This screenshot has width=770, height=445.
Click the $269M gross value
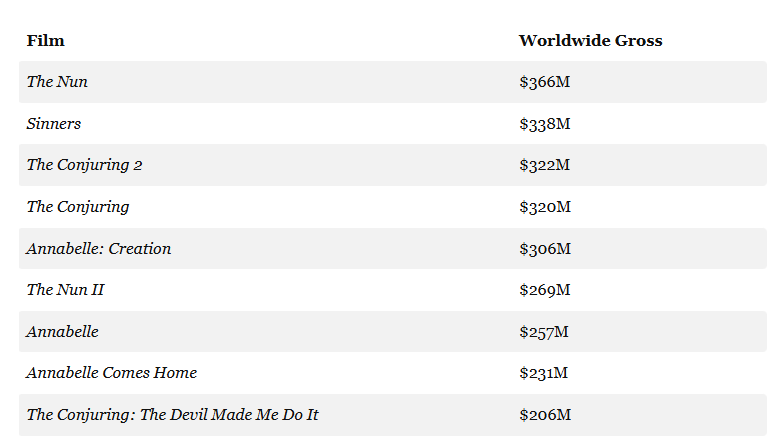tap(544, 290)
